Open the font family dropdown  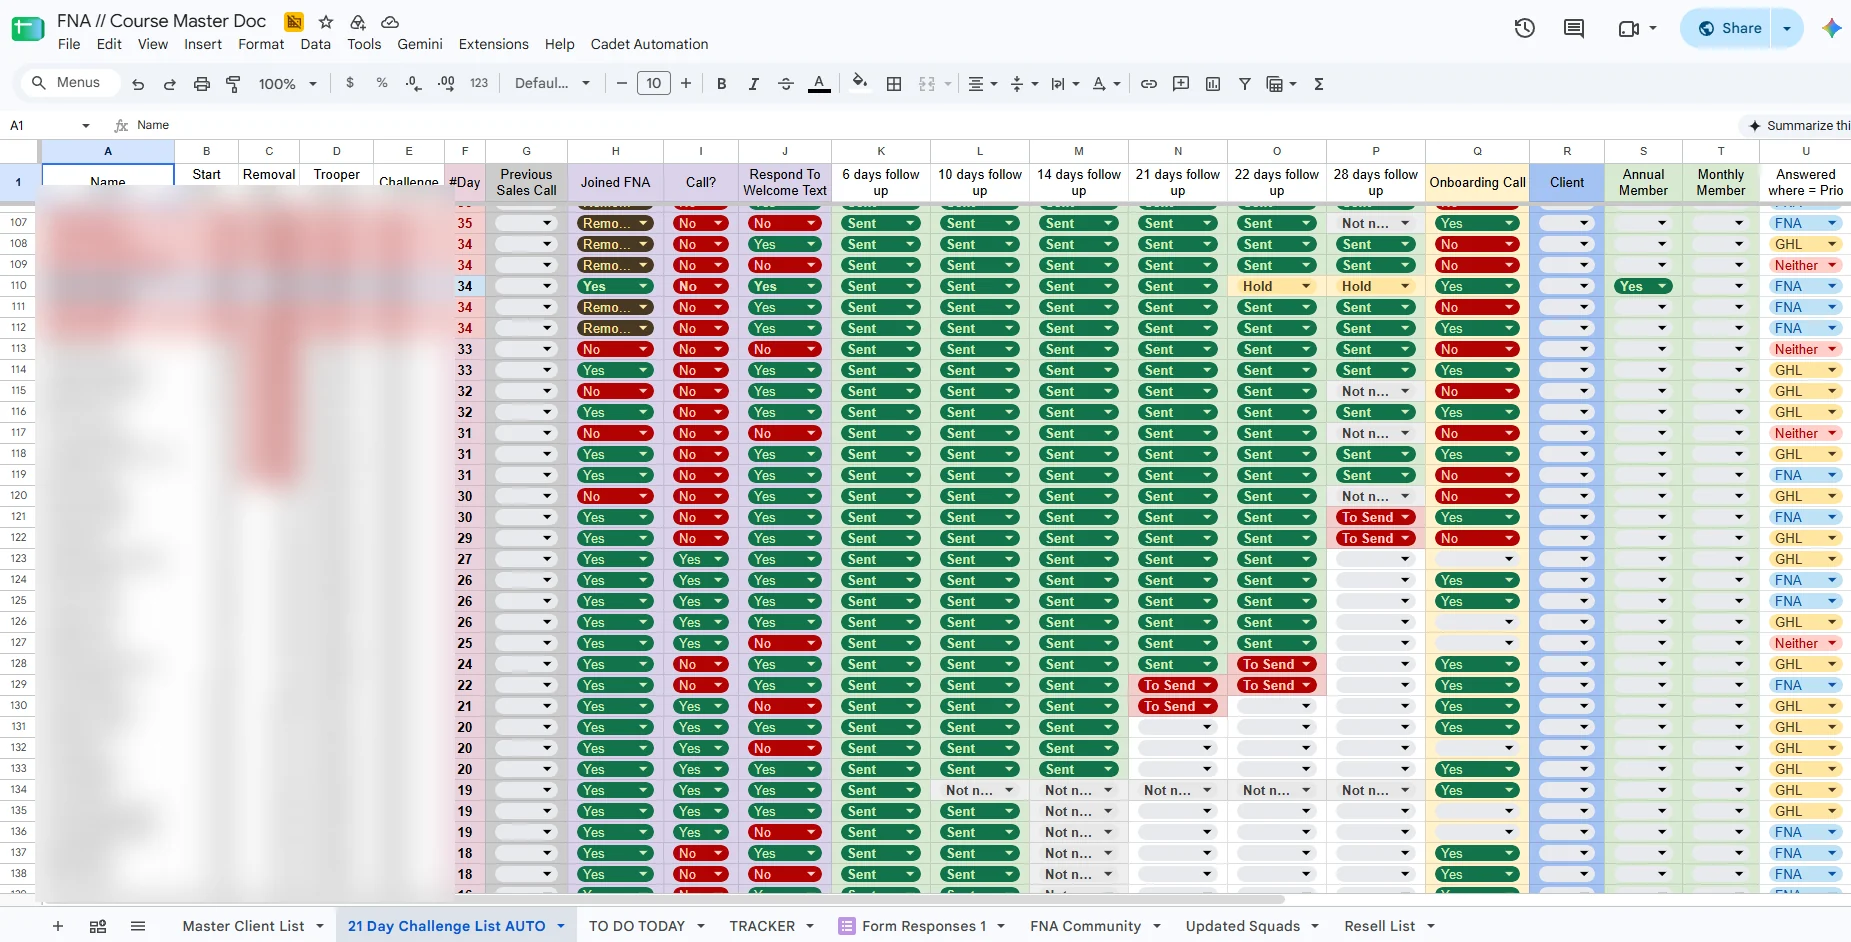click(552, 84)
